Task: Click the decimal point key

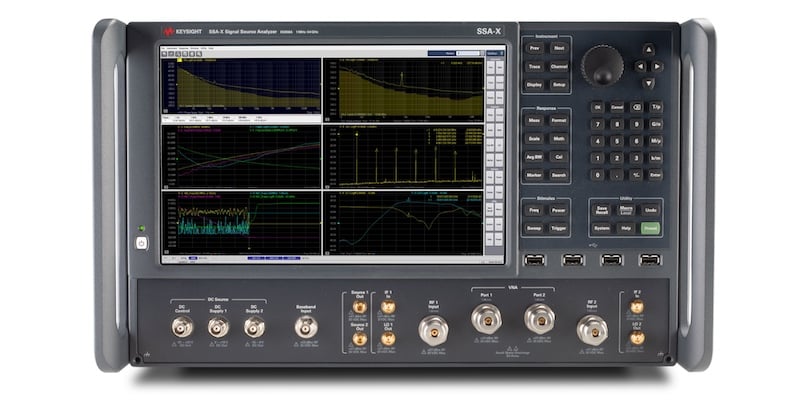Action: tap(617, 174)
